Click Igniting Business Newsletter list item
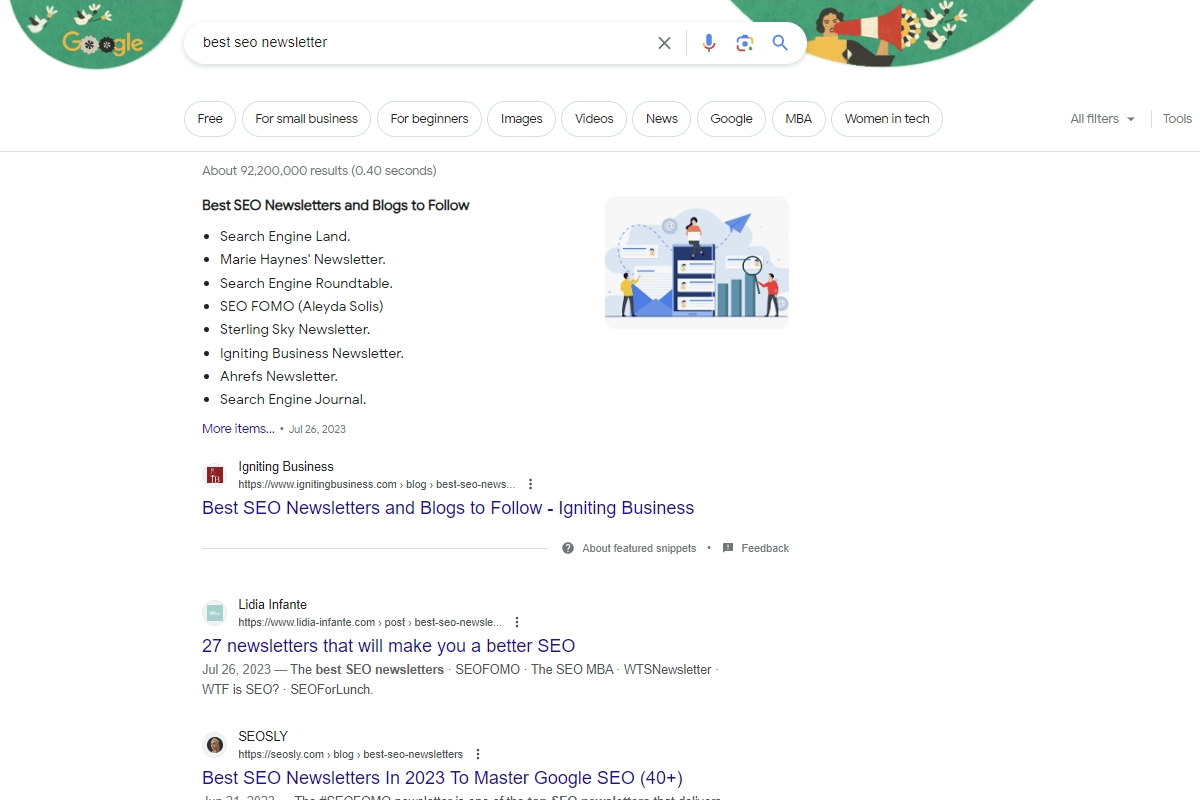The height and width of the screenshot is (800, 1200). (x=312, y=353)
